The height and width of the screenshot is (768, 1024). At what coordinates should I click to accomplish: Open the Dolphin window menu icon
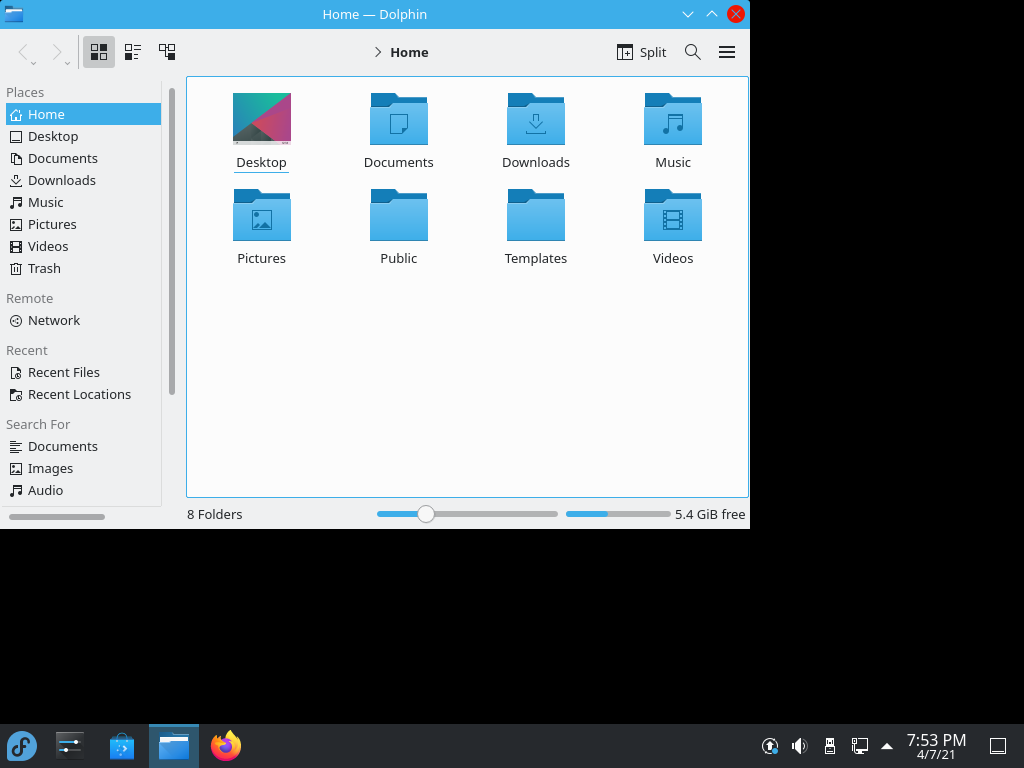[x=14, y=14]
